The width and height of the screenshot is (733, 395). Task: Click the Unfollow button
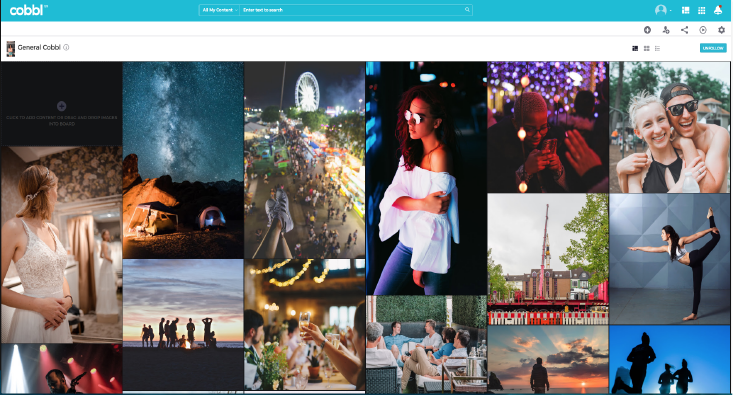[x=713, y=48]
